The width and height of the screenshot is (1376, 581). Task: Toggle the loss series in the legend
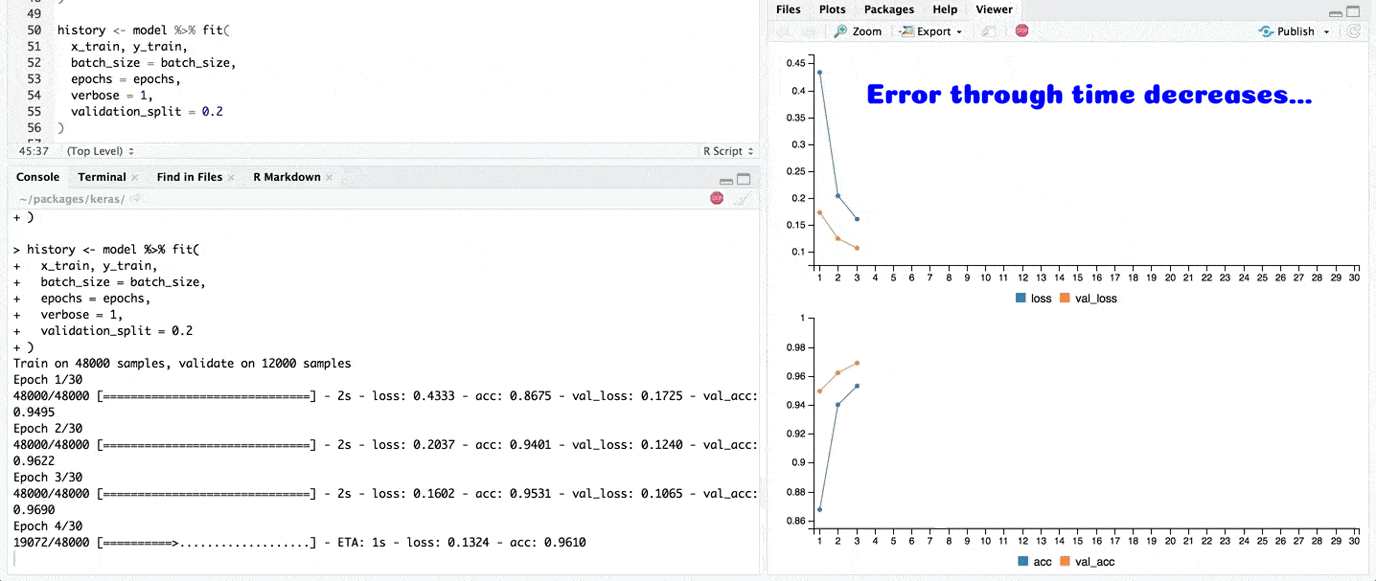click(x=1034, y=298)
